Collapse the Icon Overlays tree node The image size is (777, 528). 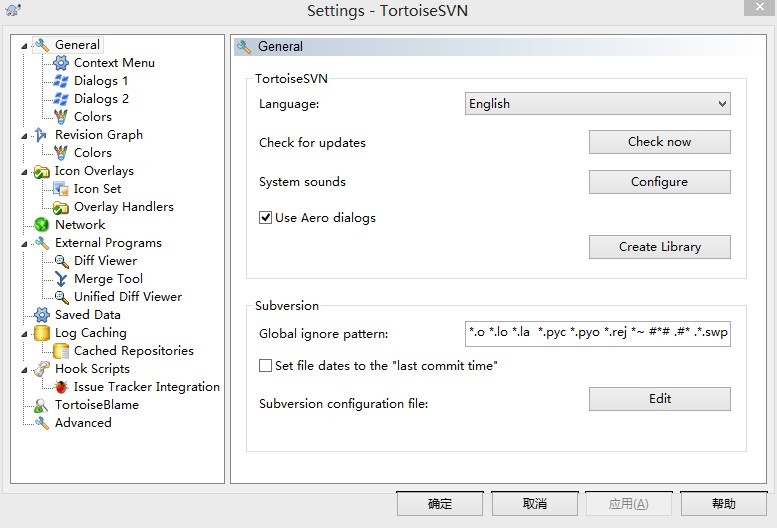pos(24,172)
